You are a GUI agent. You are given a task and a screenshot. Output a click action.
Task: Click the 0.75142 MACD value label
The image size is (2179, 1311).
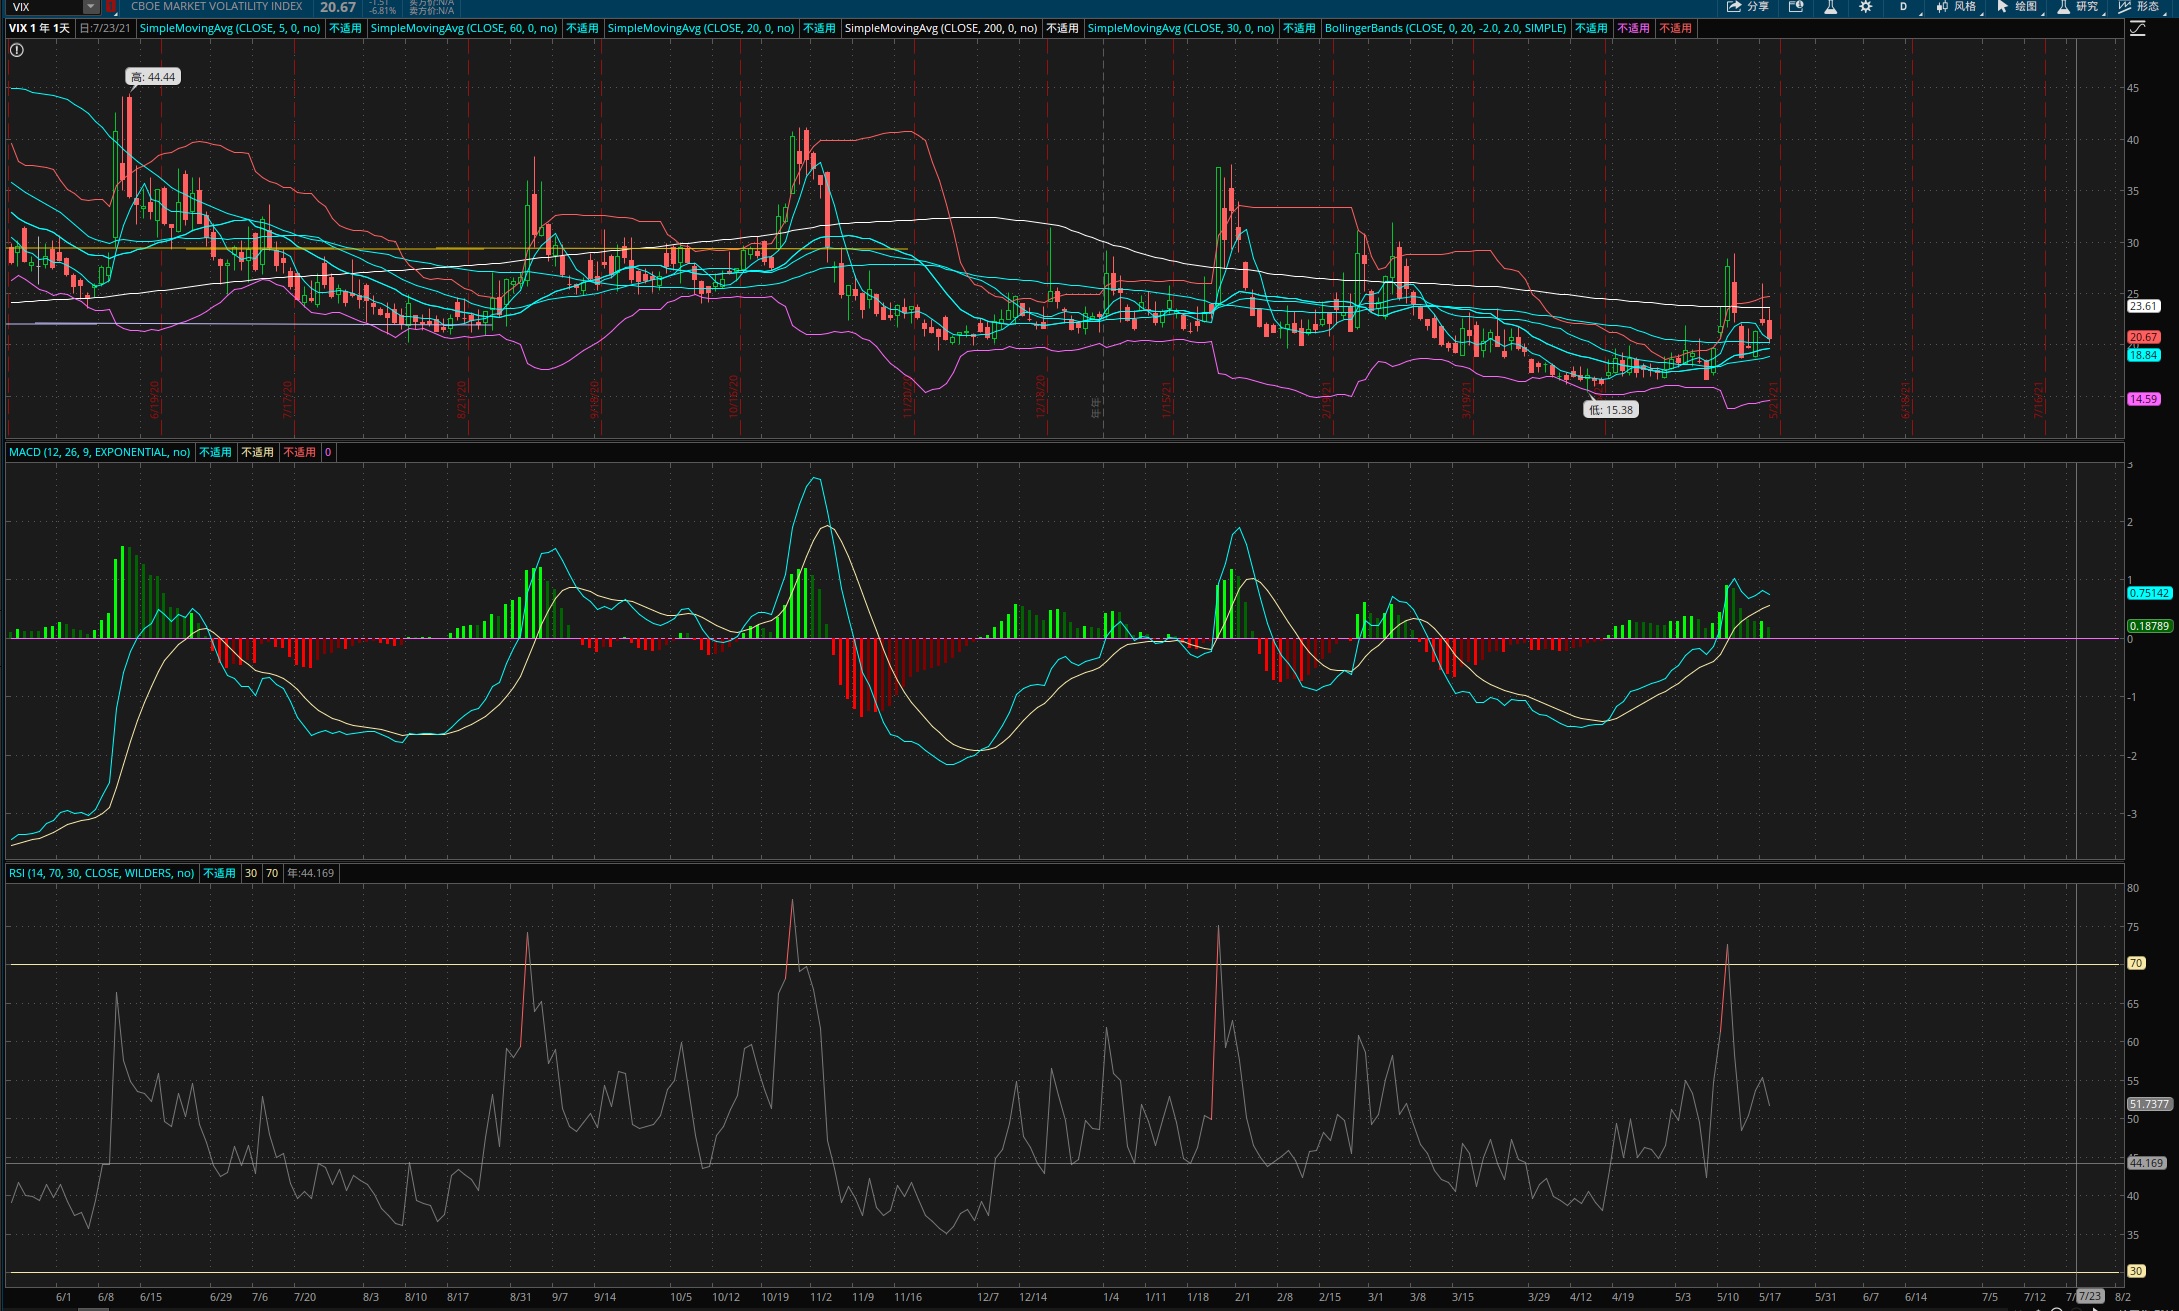pos(2149,593)
